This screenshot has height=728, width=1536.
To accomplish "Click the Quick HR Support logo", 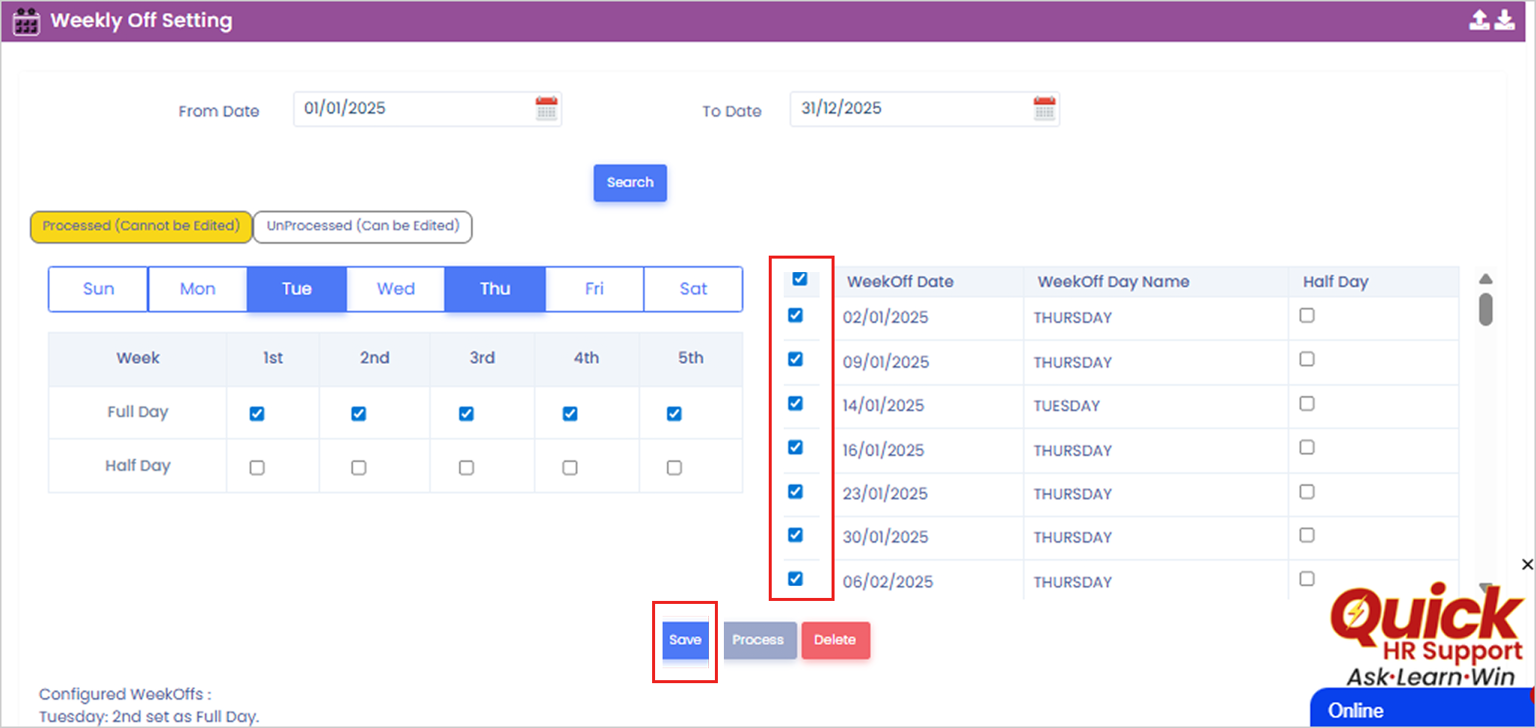I will click(x=1430, y=636).
